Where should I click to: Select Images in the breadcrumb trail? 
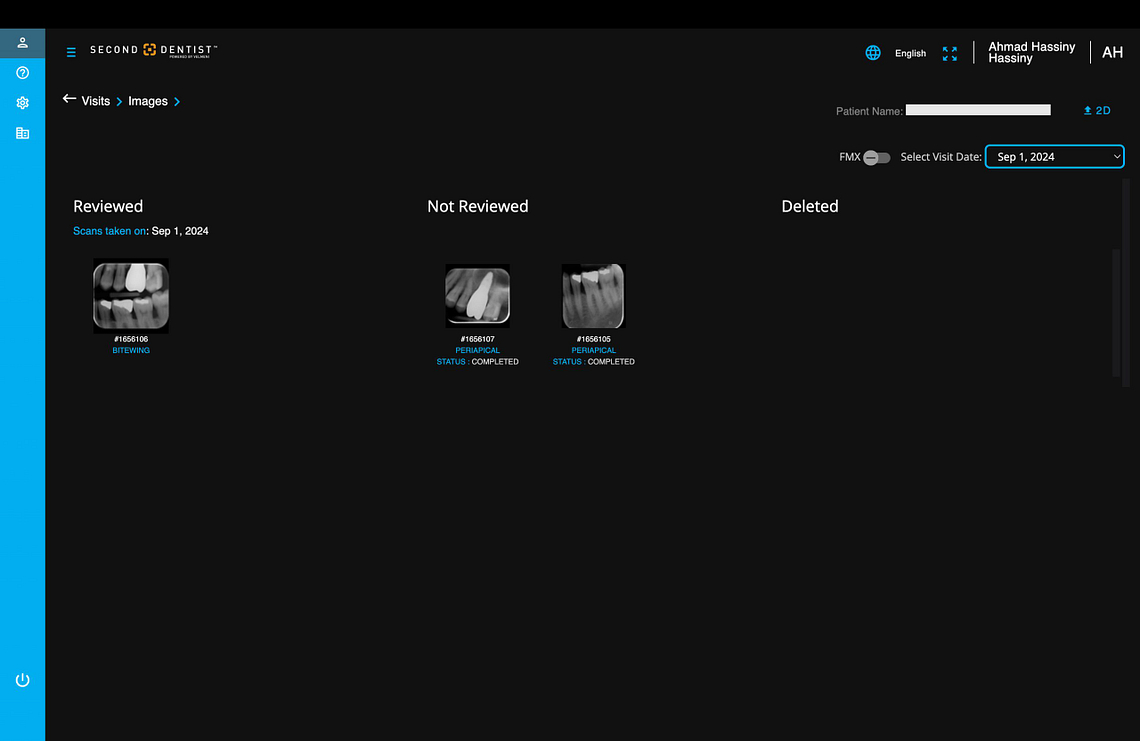click(x=148, y=101)
